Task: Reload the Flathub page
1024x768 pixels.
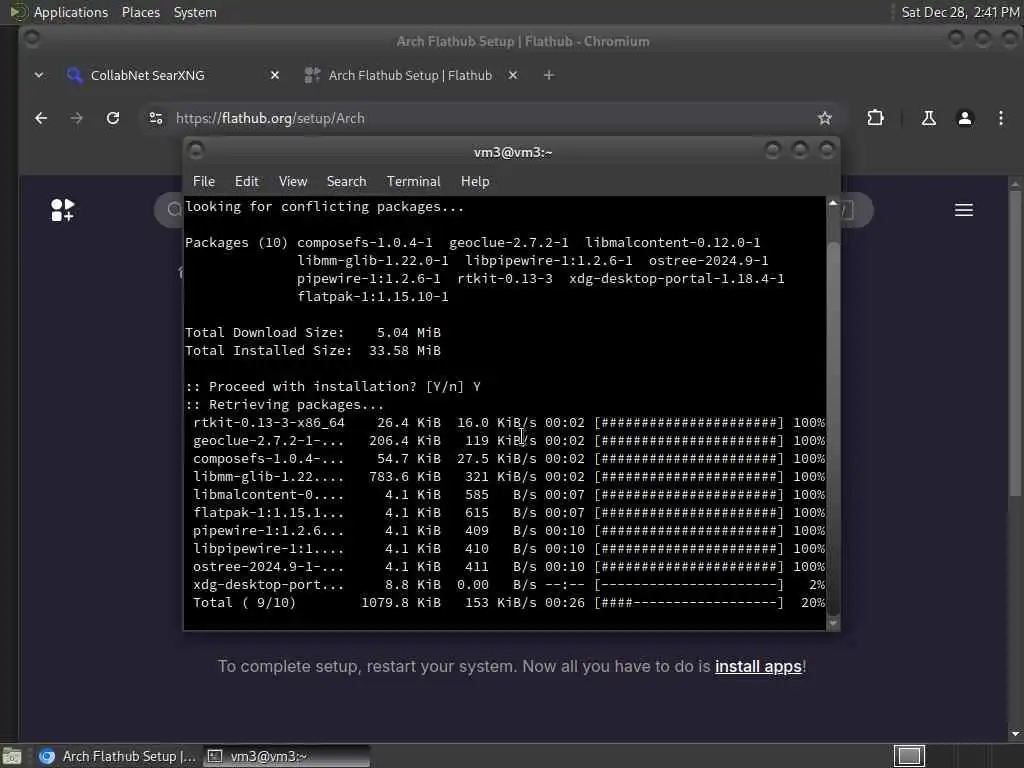Action: coord(113,118)
